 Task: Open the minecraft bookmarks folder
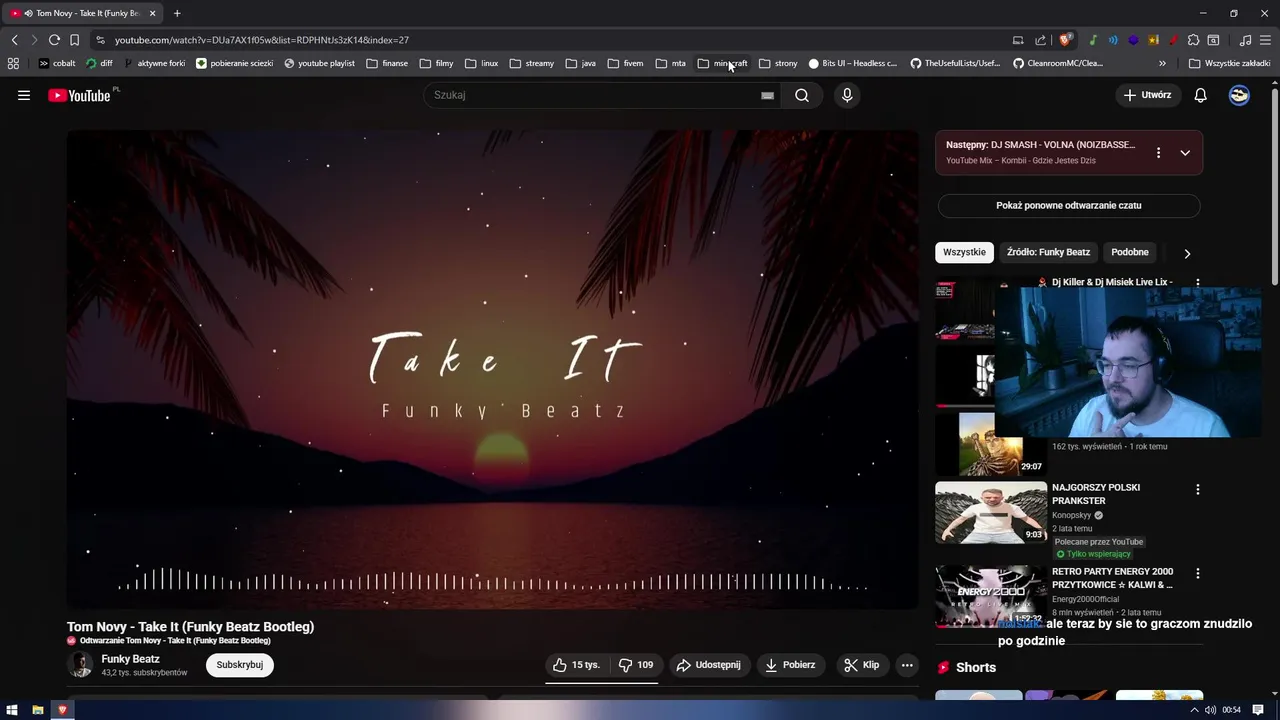[x=722, y=63]
